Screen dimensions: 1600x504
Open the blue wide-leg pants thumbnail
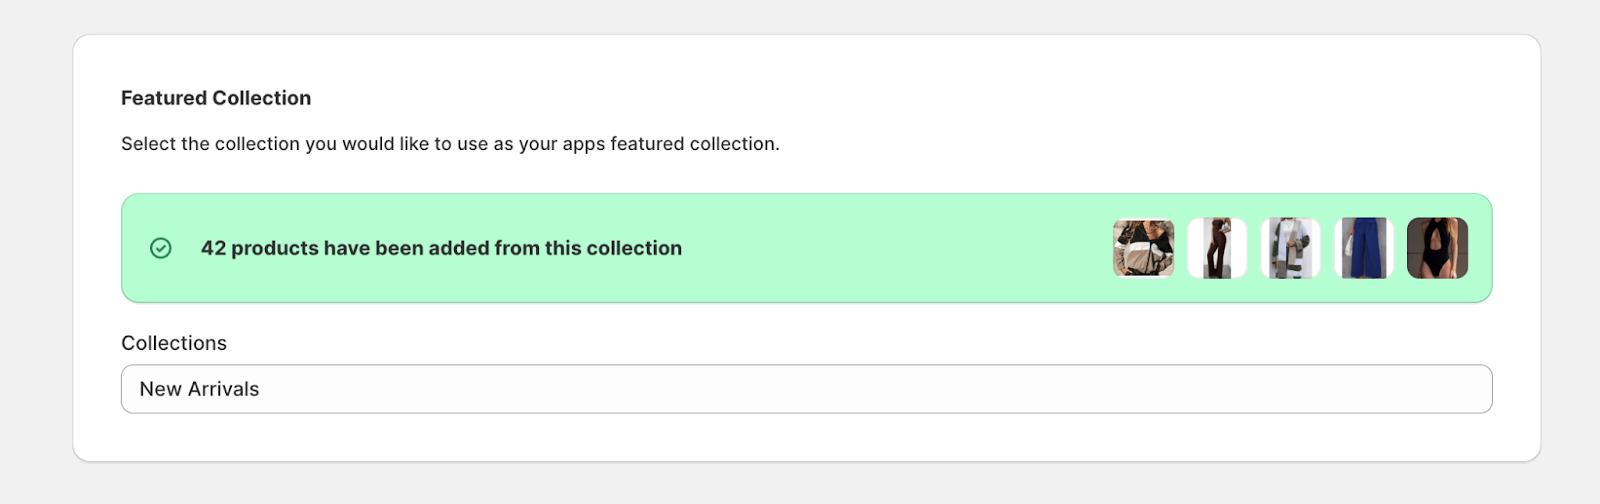(x=1364, y=248)
